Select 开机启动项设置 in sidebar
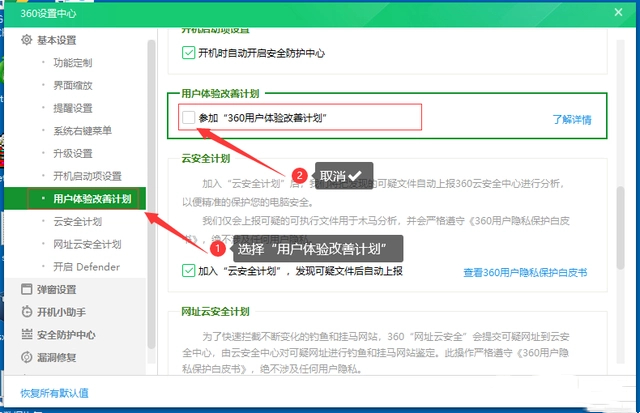The width and height of the screenshot is (640, 413). click(x=87, y=176)
